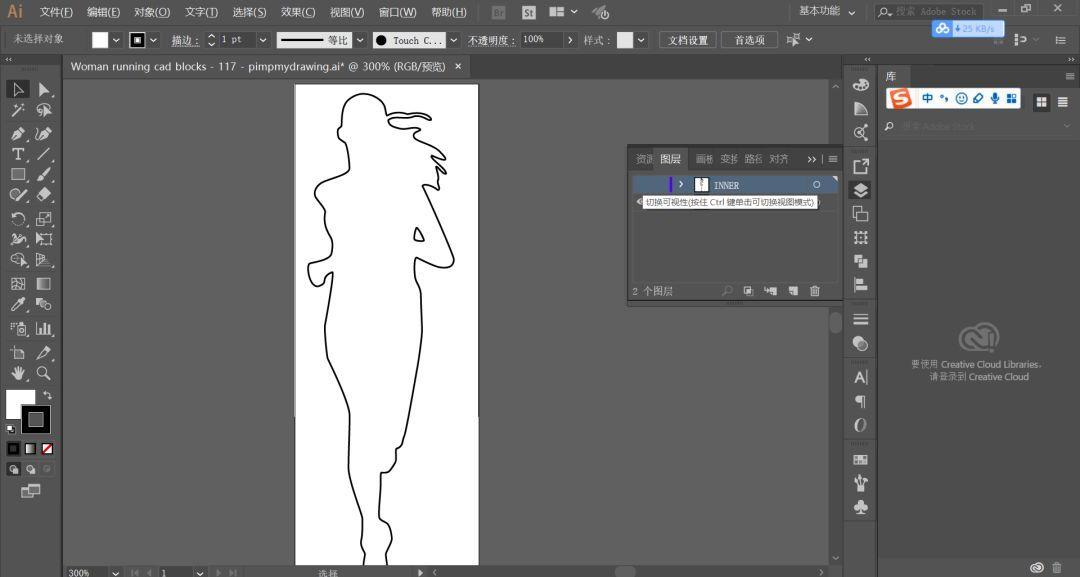Swap fill and stroke colors

point(47,395)
